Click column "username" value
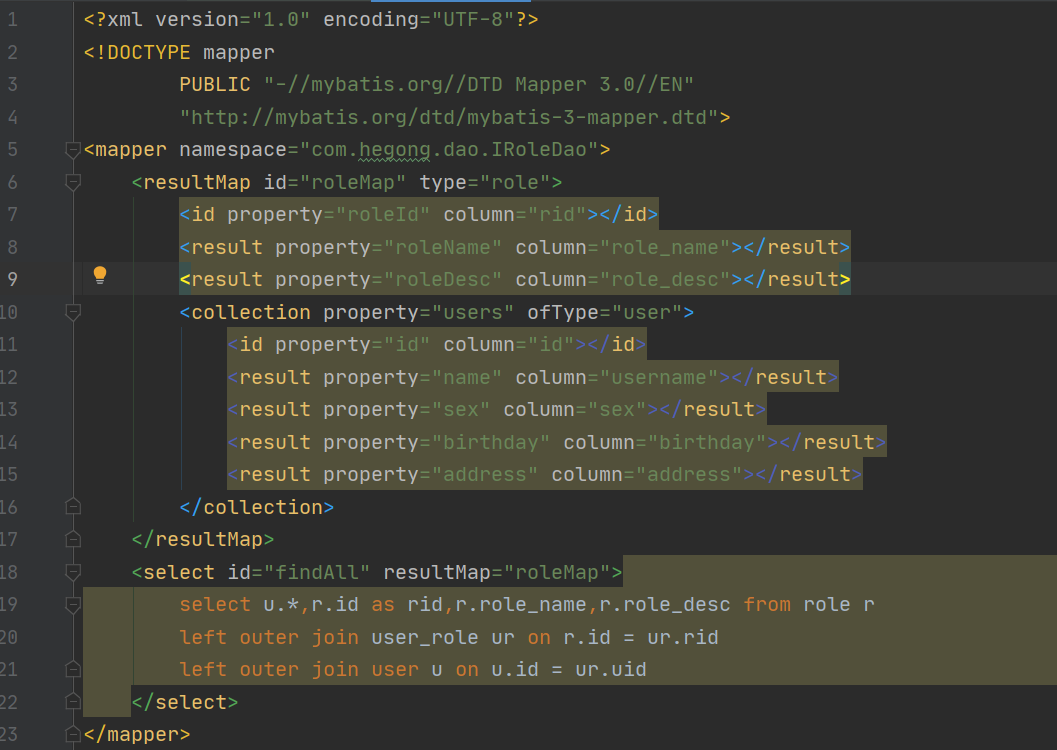Screen dimensions: 1057x750 659,377
